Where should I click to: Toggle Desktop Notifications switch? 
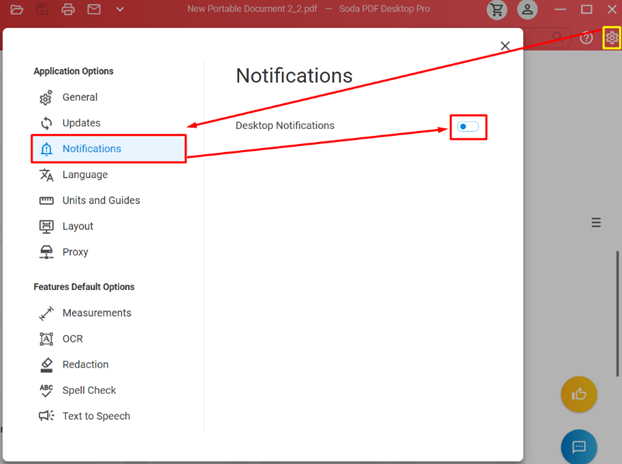pyautogui.click(x=468, y=127)
